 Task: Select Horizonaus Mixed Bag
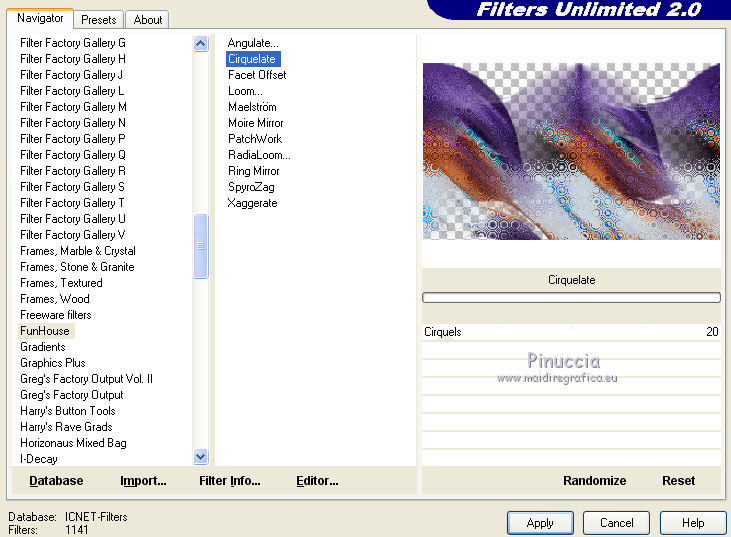tap(73, 443)
